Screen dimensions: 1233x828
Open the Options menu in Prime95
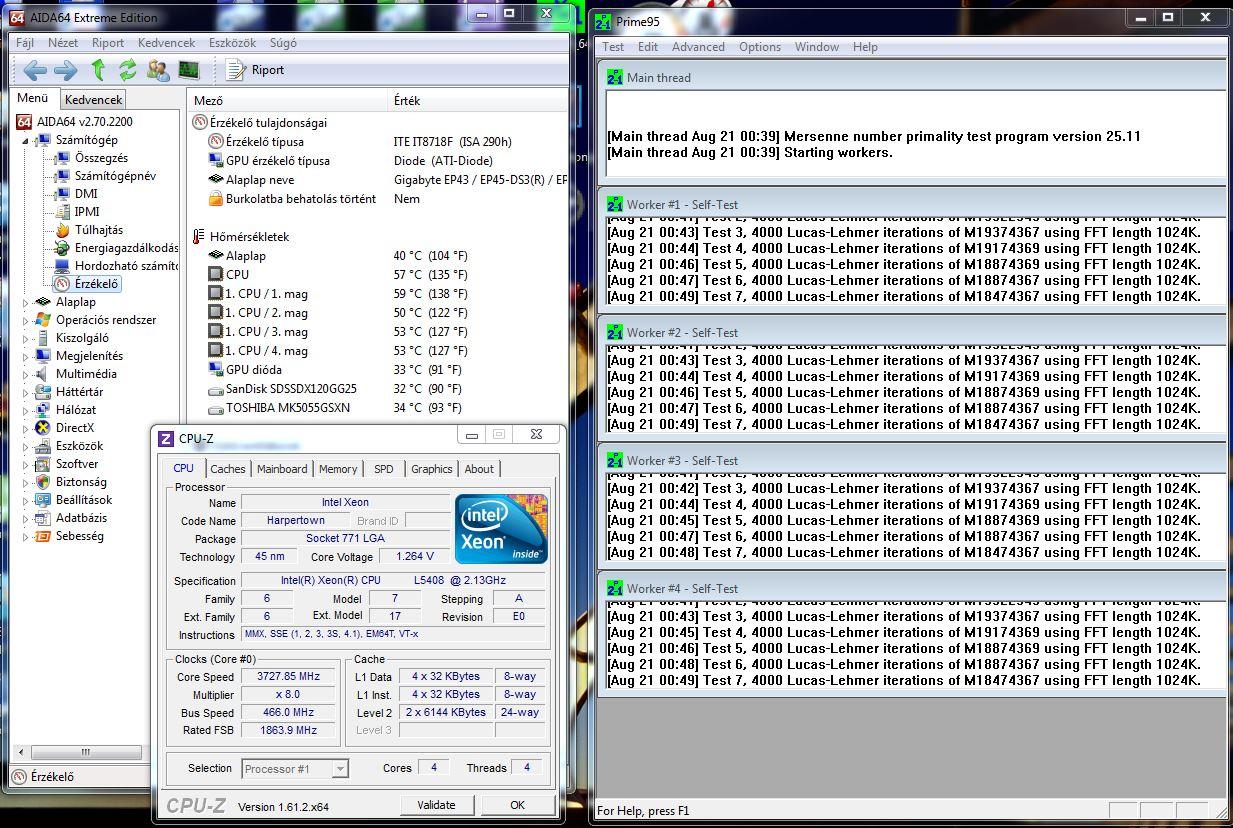(760, 47)
